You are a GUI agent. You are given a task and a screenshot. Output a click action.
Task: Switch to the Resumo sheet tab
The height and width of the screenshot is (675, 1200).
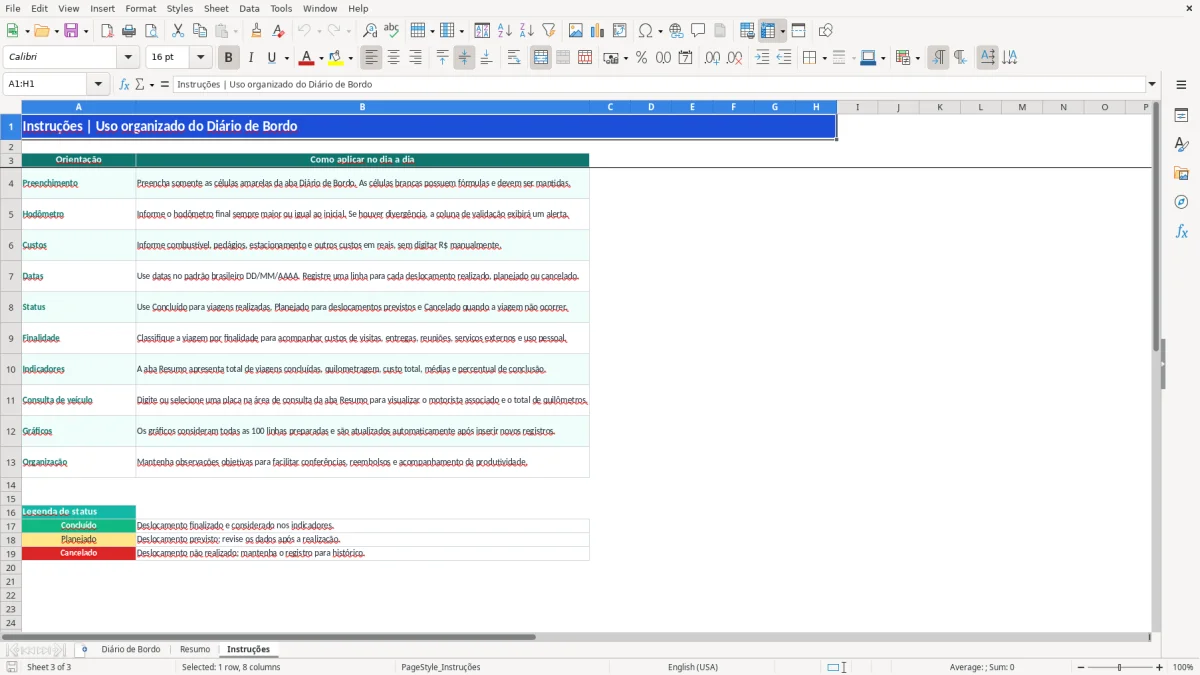tap(195, 649)
